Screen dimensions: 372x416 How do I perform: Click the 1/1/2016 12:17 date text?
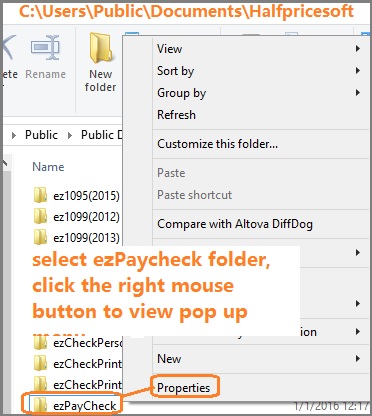[x=331, y=406]
